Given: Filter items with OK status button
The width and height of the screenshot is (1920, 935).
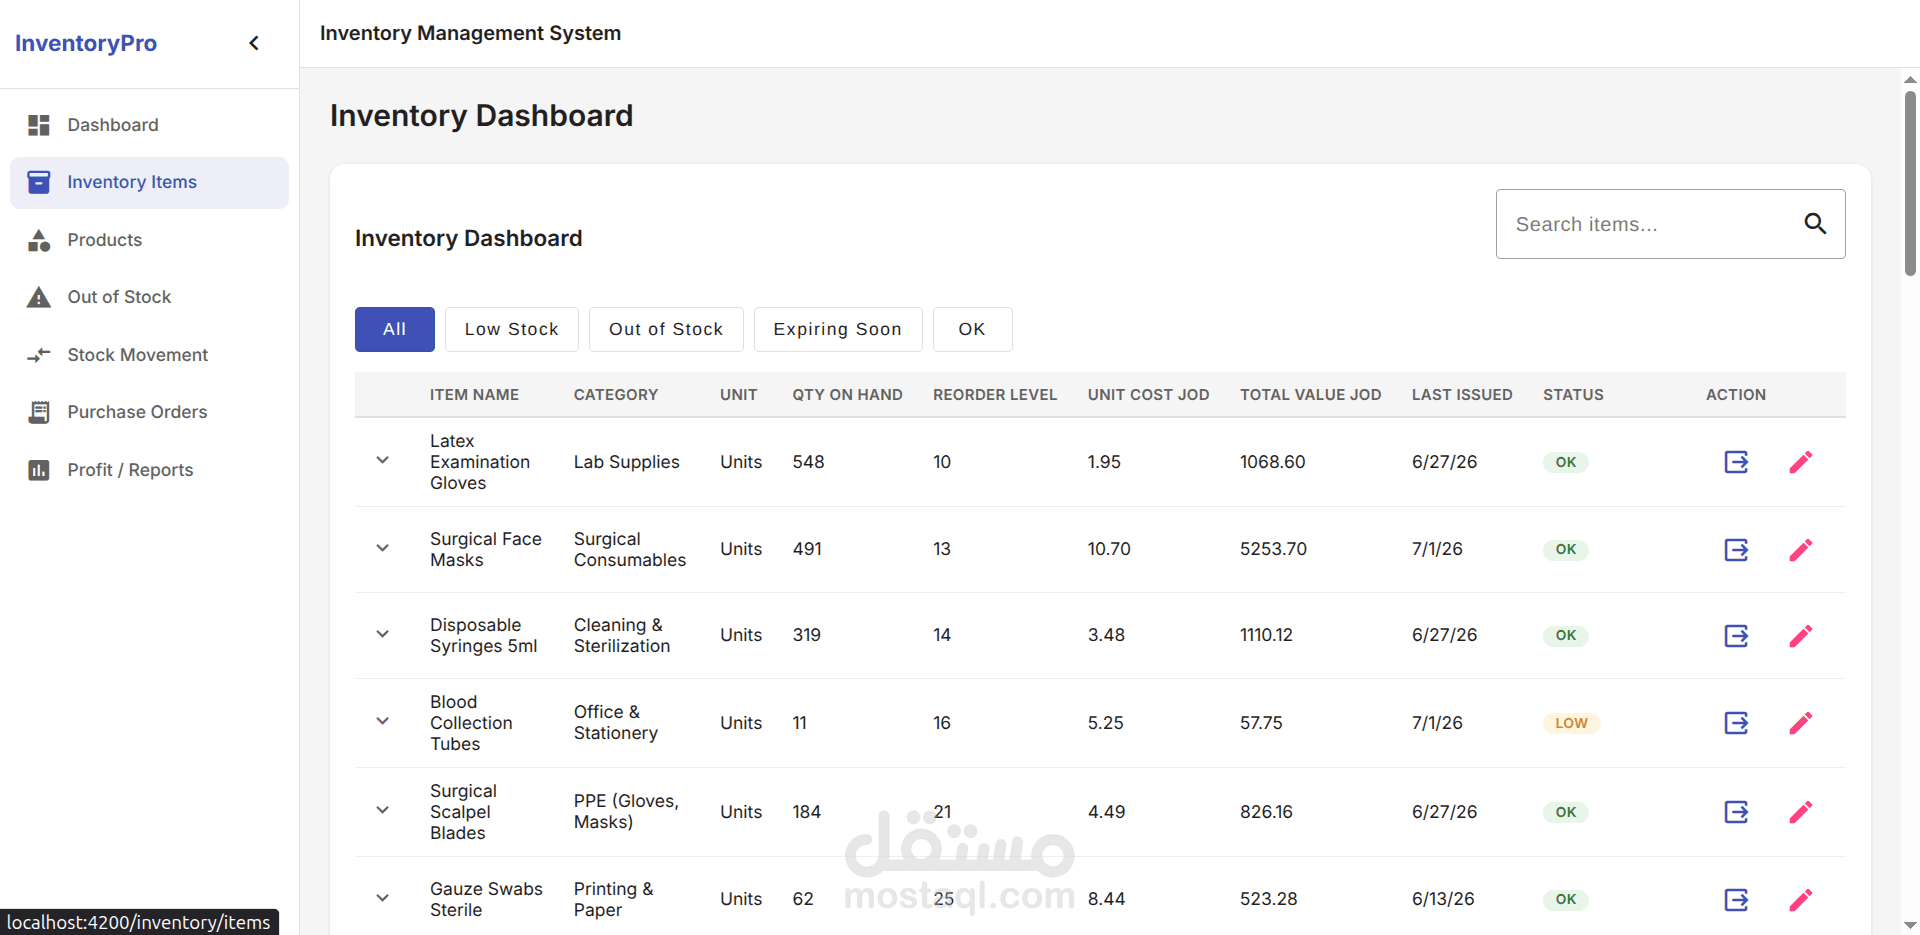Looking at the screenshot, I should point(972,329).
